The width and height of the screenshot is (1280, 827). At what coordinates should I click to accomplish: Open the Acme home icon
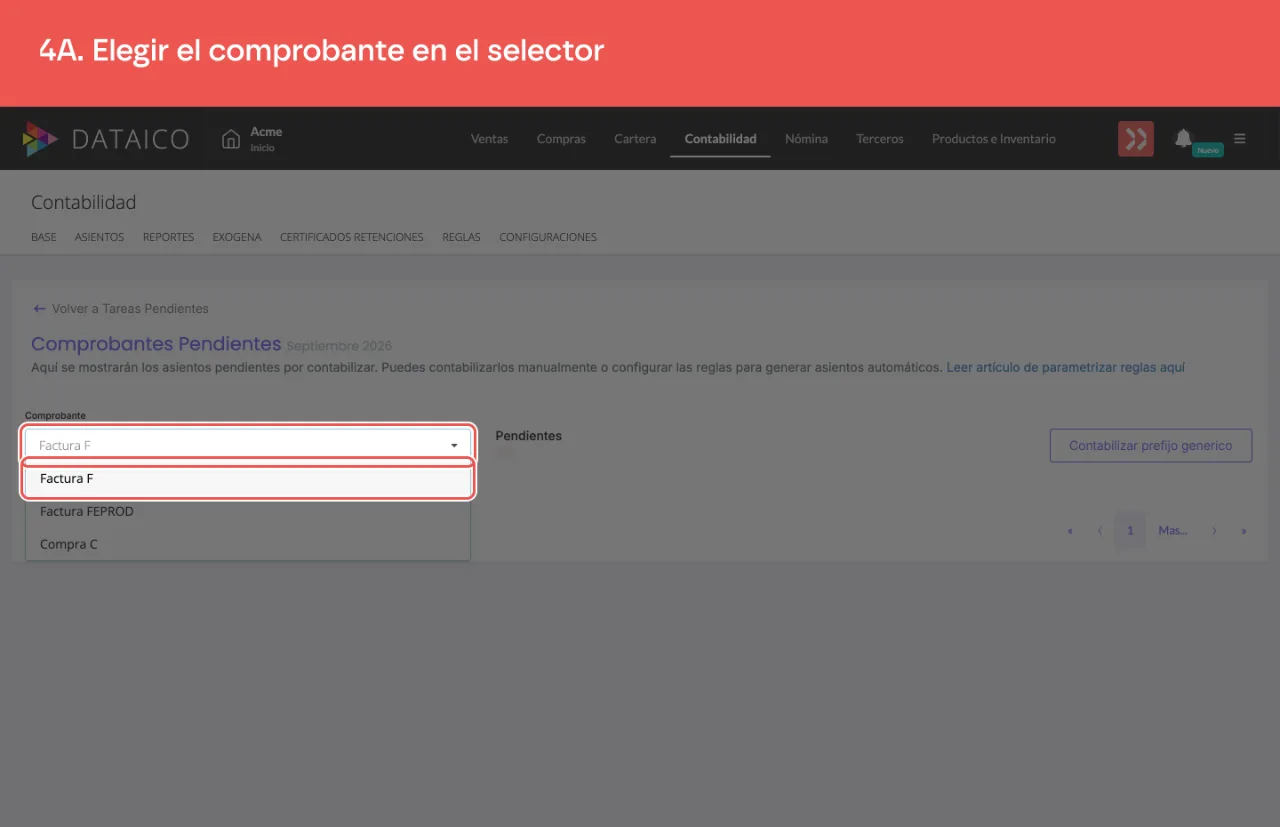231,139
